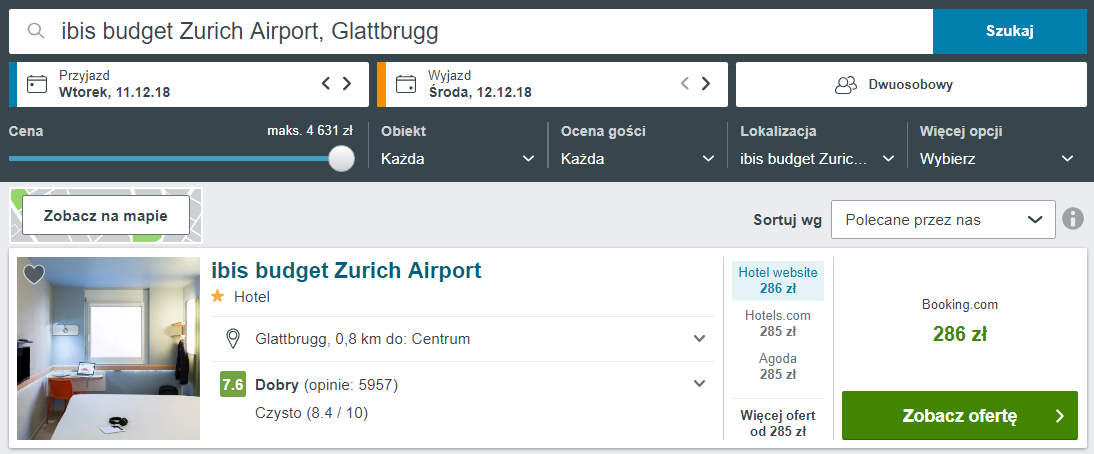This screenshot has height=454, width=1094.
Task: Open the Sortuj wg sort dropdown
Action: [x=943, y=220]
